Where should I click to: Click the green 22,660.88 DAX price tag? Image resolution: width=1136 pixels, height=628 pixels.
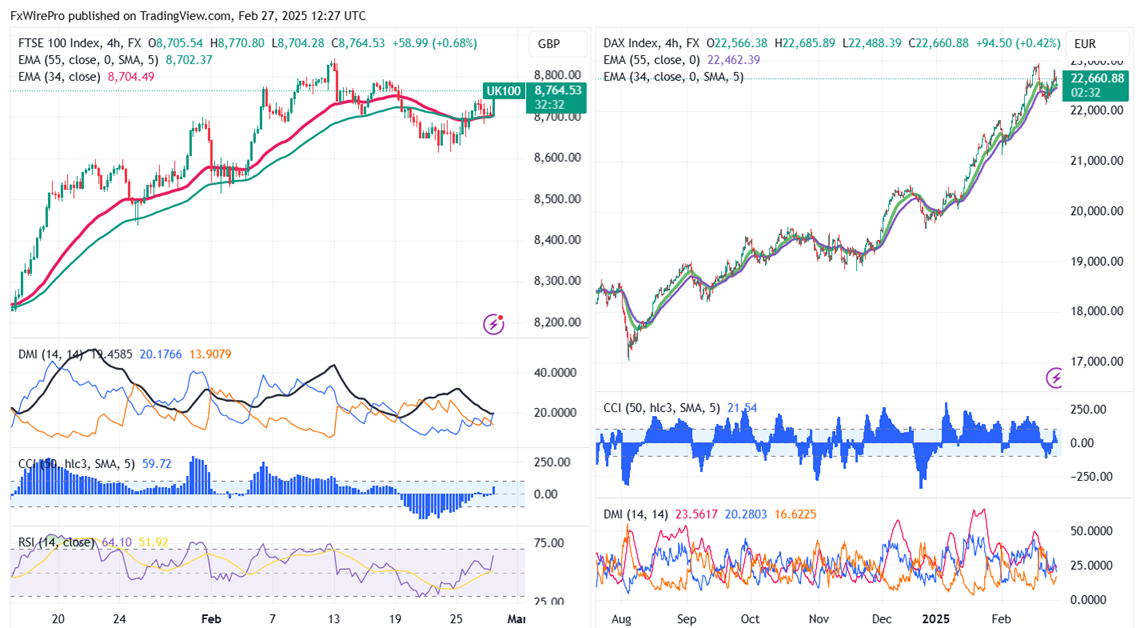(1097, 79)
